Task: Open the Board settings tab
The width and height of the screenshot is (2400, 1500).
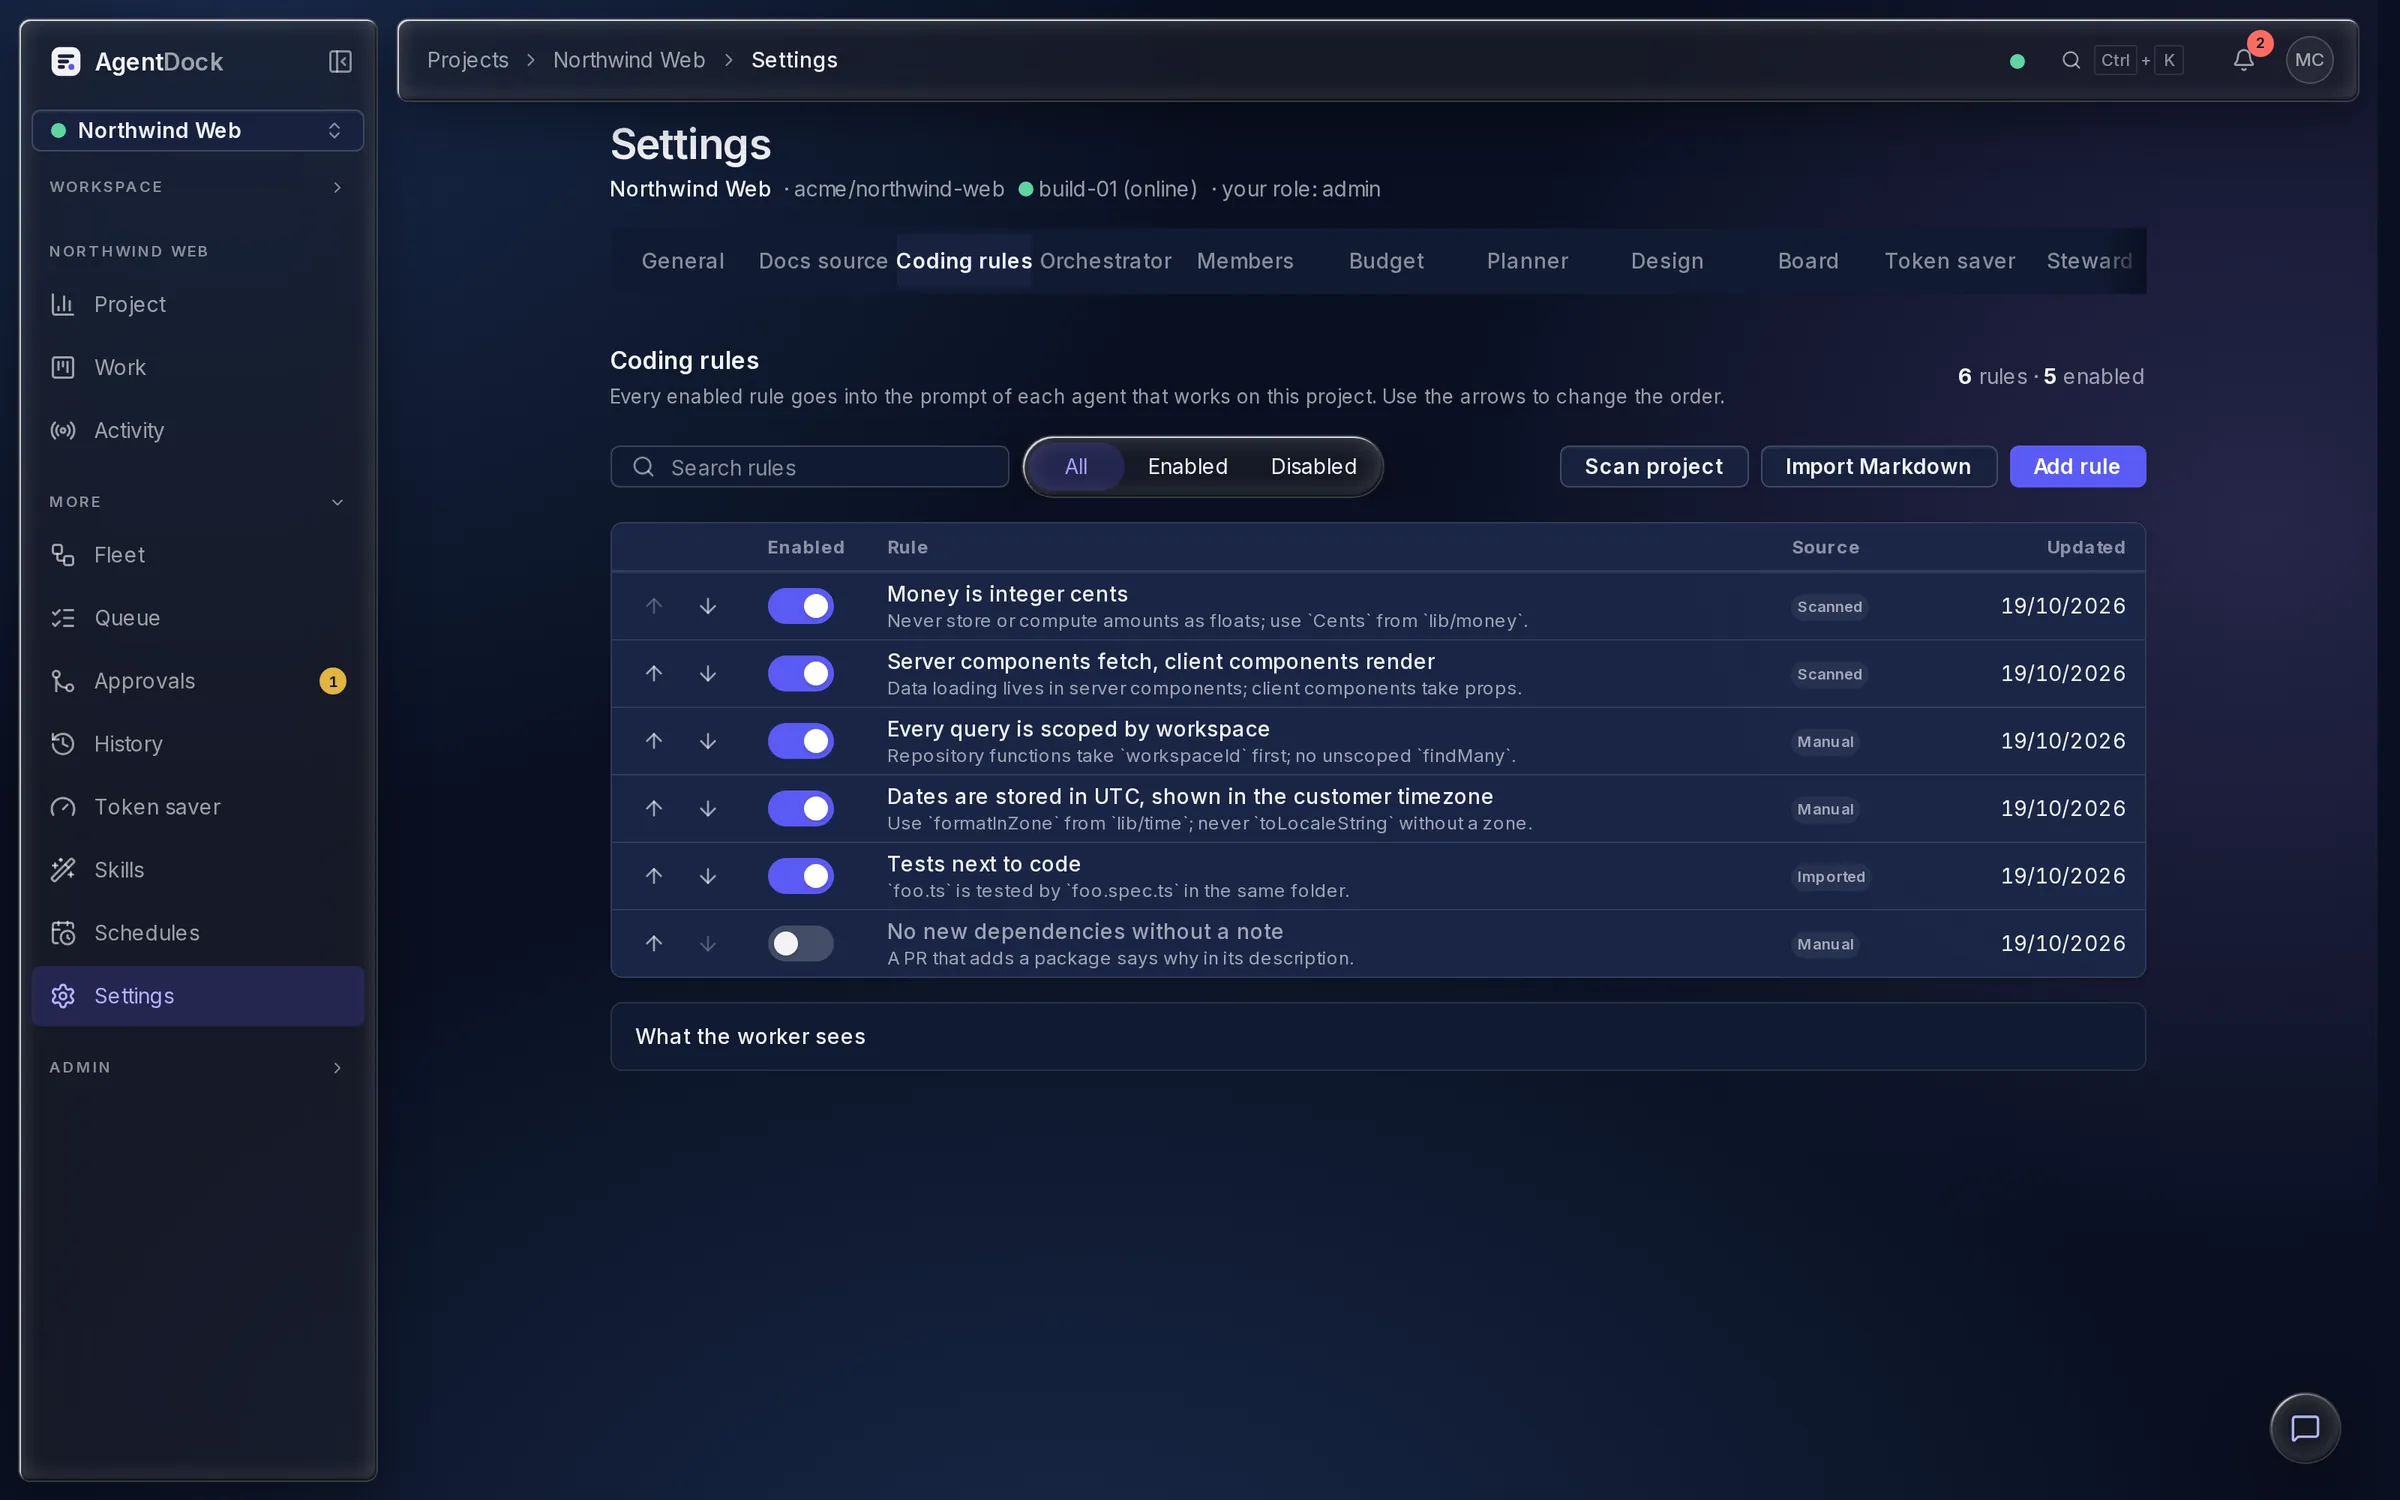Action: pyautogui.click(x=1808, y=261)
